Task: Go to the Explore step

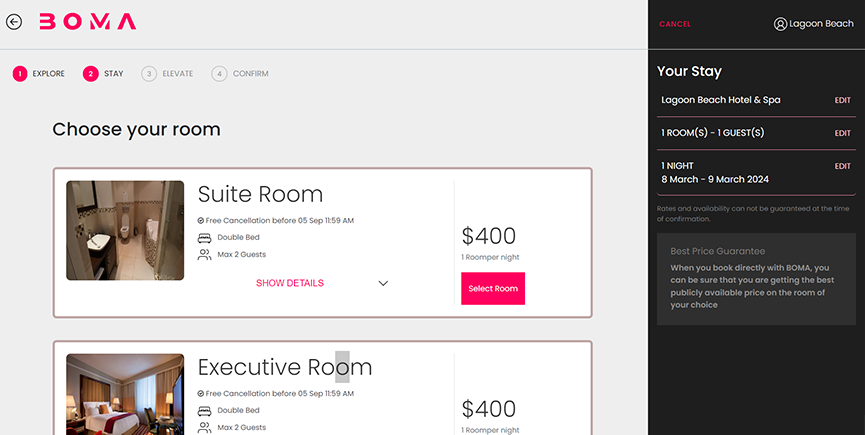Action: pyautogui.click(x=39, y=73)
